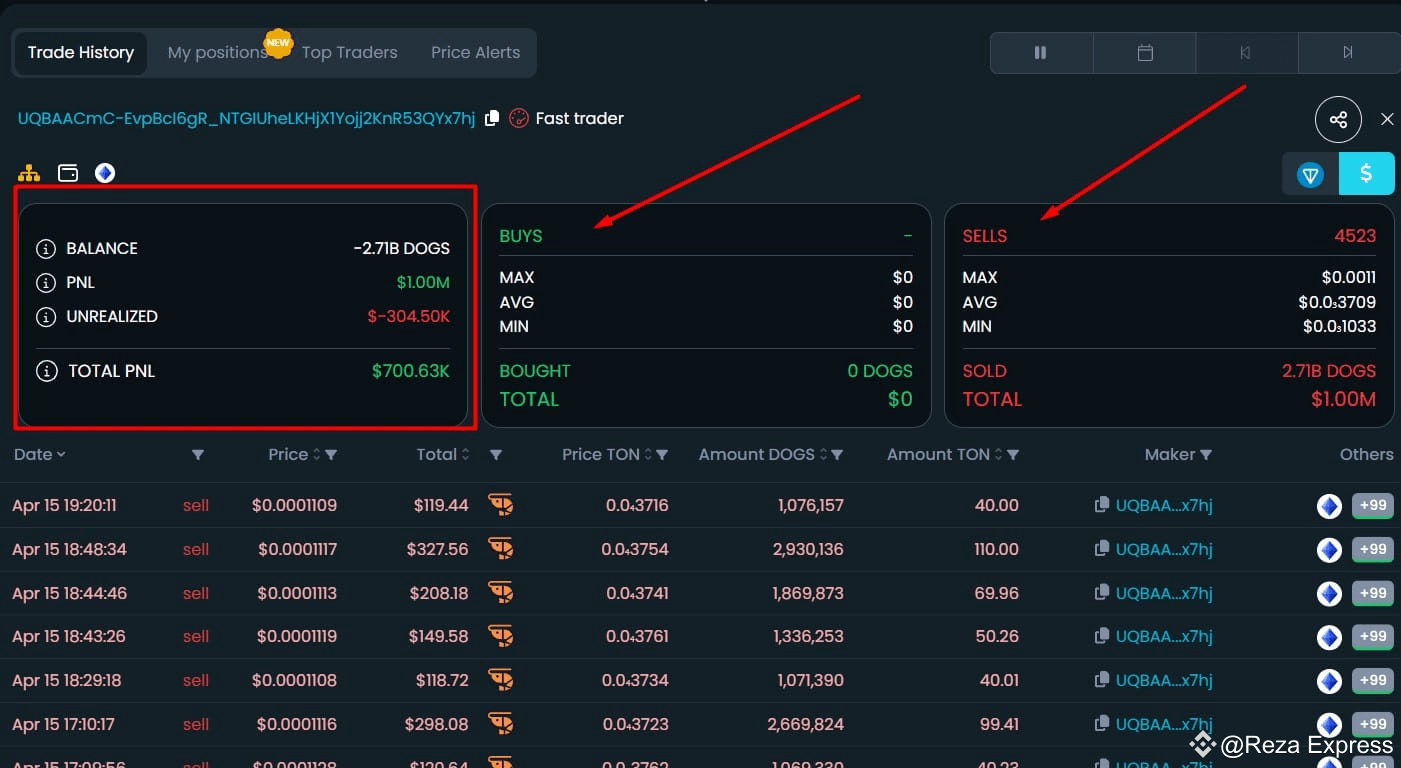Click the info icon beside UNREALIZED

(x=46, y=316)
